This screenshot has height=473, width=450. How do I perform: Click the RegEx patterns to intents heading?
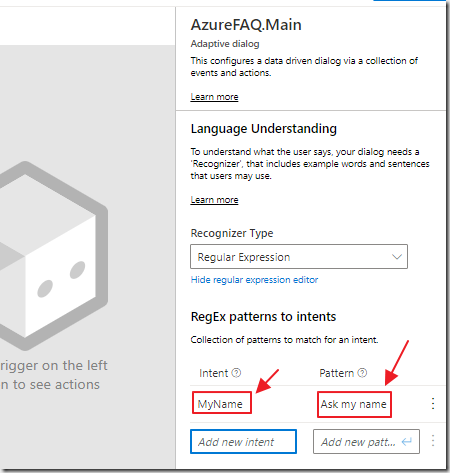(x=263, y=317)
